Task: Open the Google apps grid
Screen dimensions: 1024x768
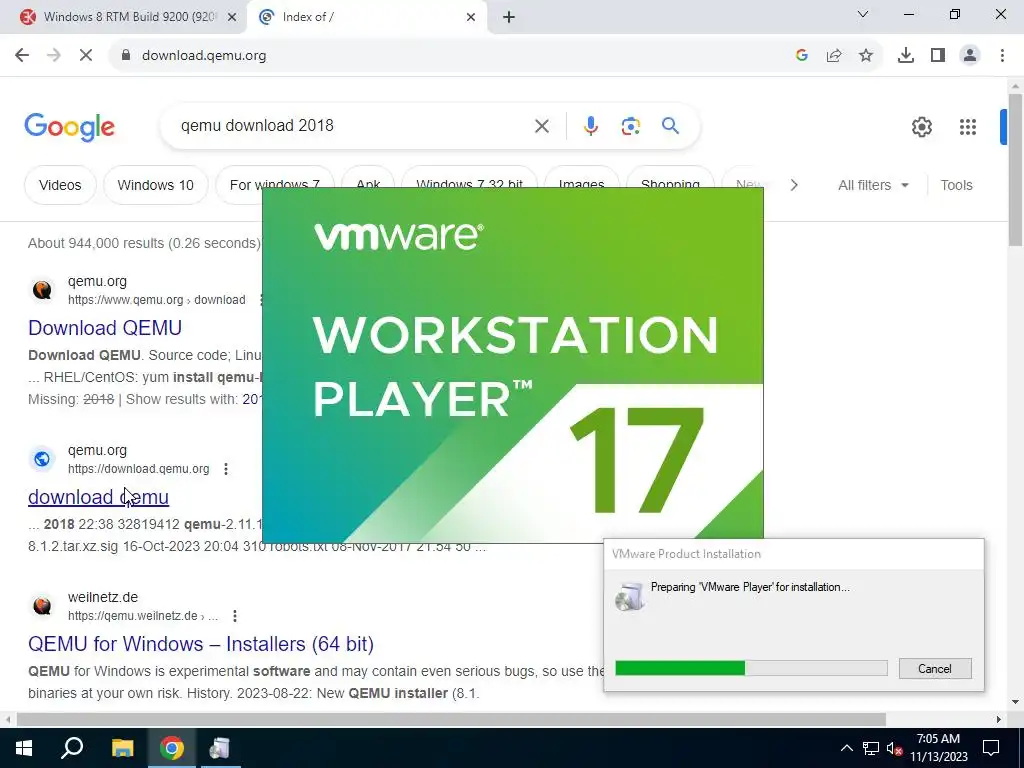Action: click(x=968, y=127)
